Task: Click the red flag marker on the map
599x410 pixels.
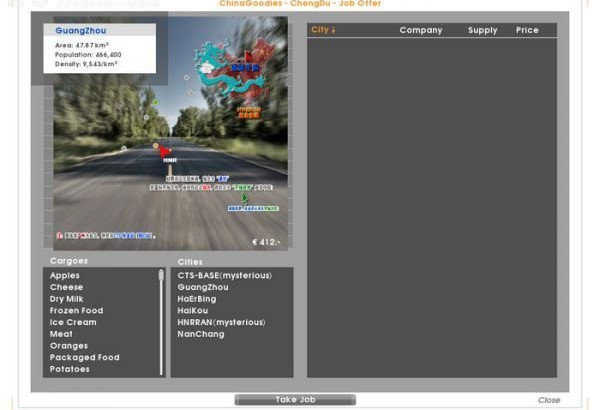Action: tap(165, 152)
